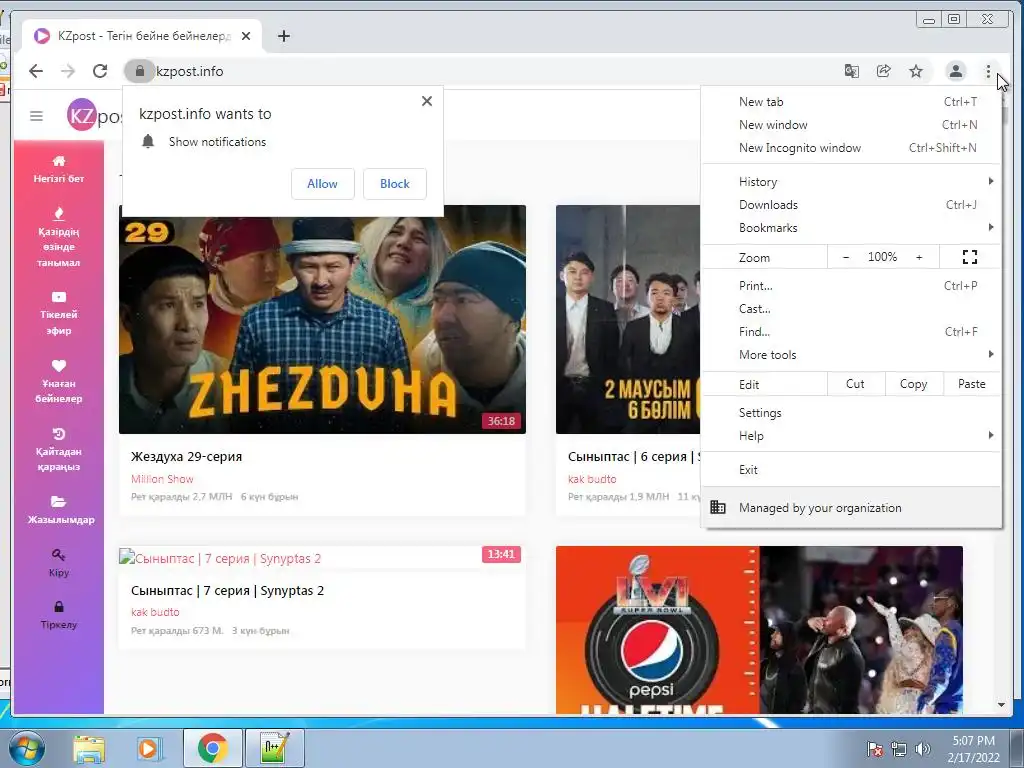Reload the kzpost.info page
Screen dimensions: 1024x768
coord(100,71)
